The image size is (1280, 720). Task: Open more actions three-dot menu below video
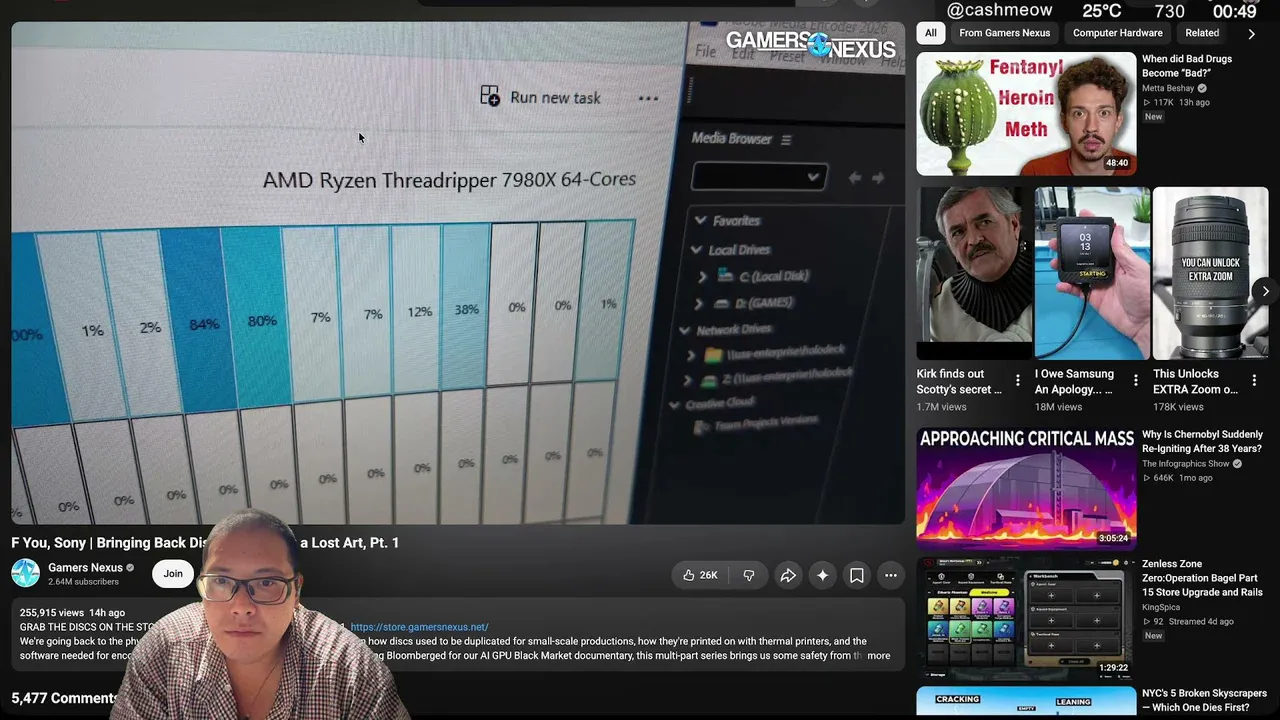coord(891,575)
